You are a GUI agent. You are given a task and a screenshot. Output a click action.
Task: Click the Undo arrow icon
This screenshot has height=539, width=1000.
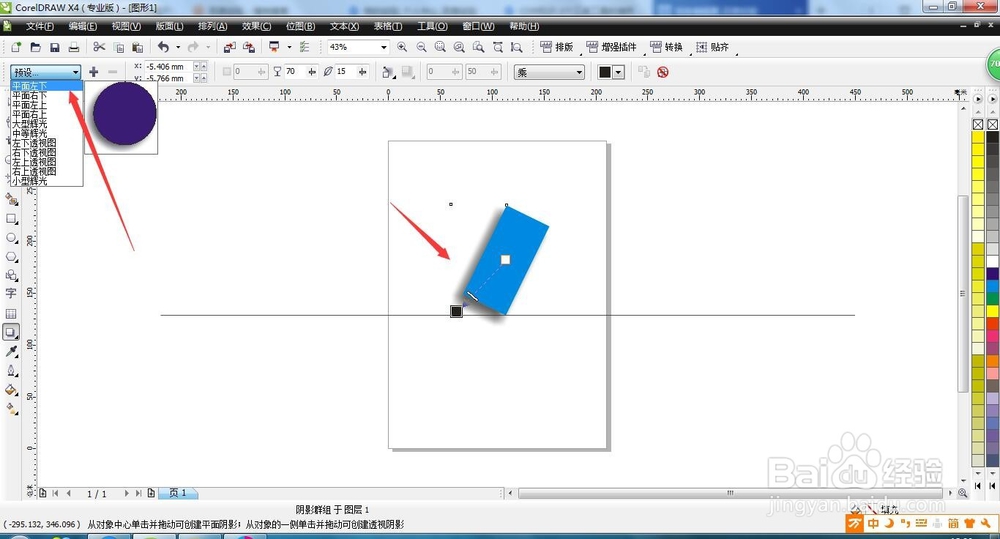point(164,47)
